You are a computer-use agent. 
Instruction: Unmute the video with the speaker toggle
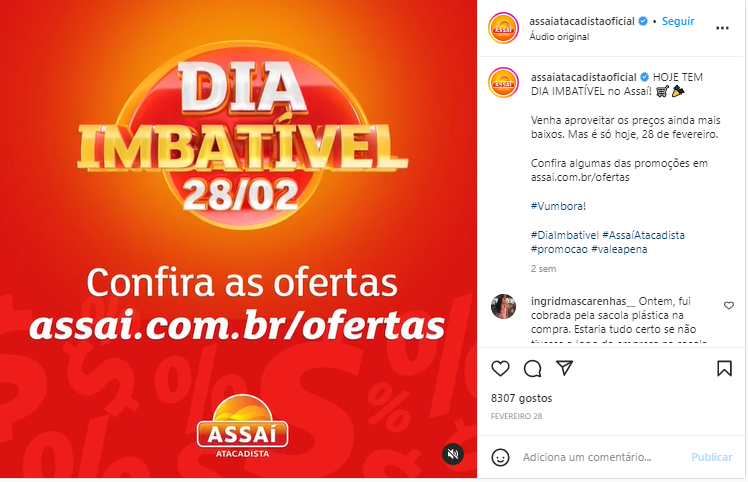tap(453, 454)
